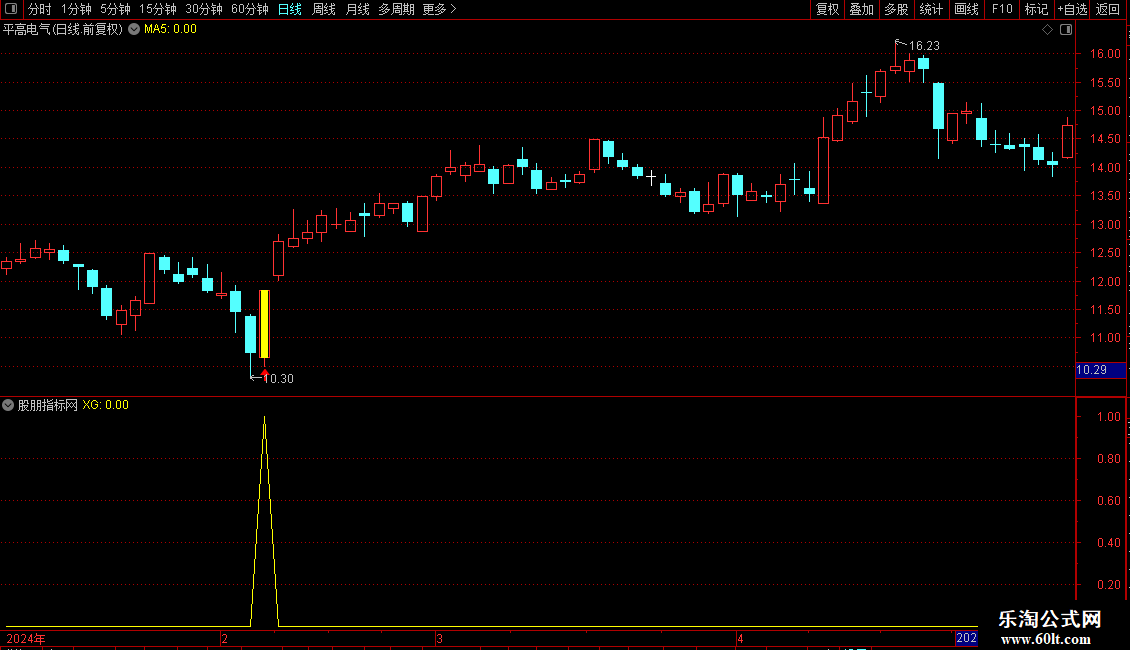
Task: Activate 画线 drawing tools
Action: pyautogui.click(x=966, y=9)
